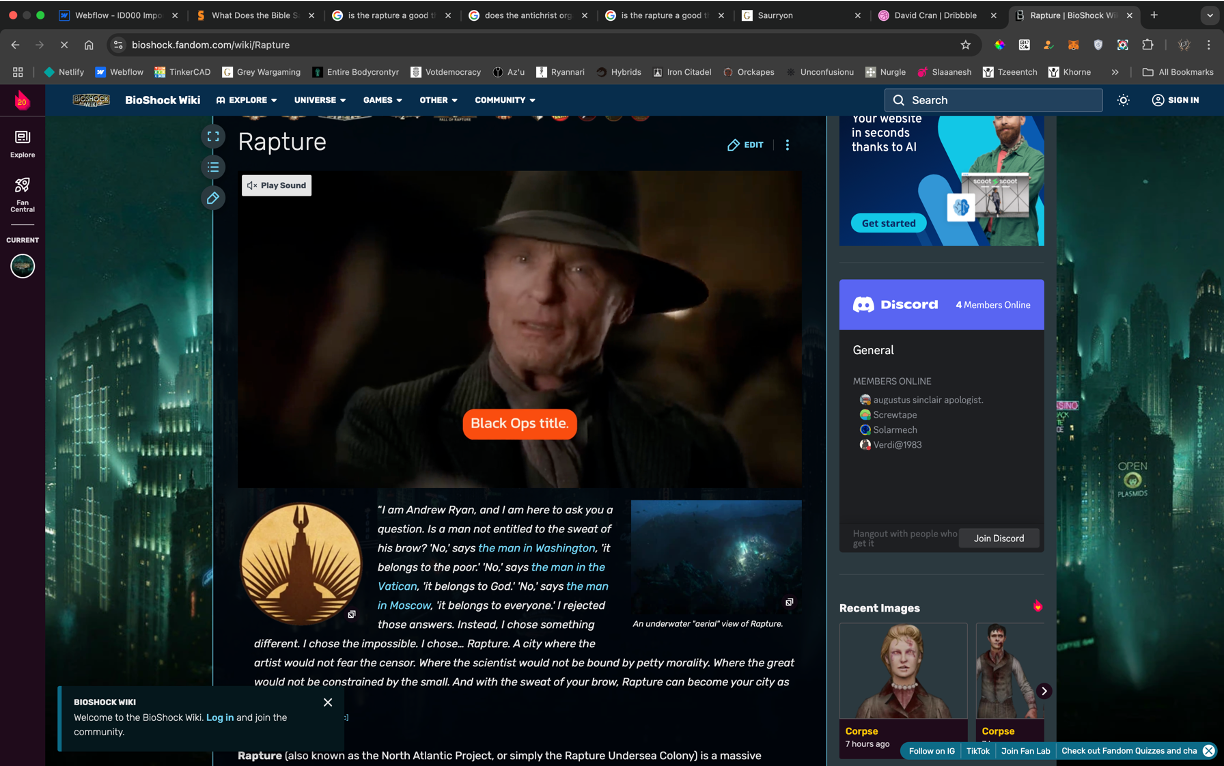Switch to David Cran Dribbble tab
This screenshot has height=766, width=1224.
(937, 15)
